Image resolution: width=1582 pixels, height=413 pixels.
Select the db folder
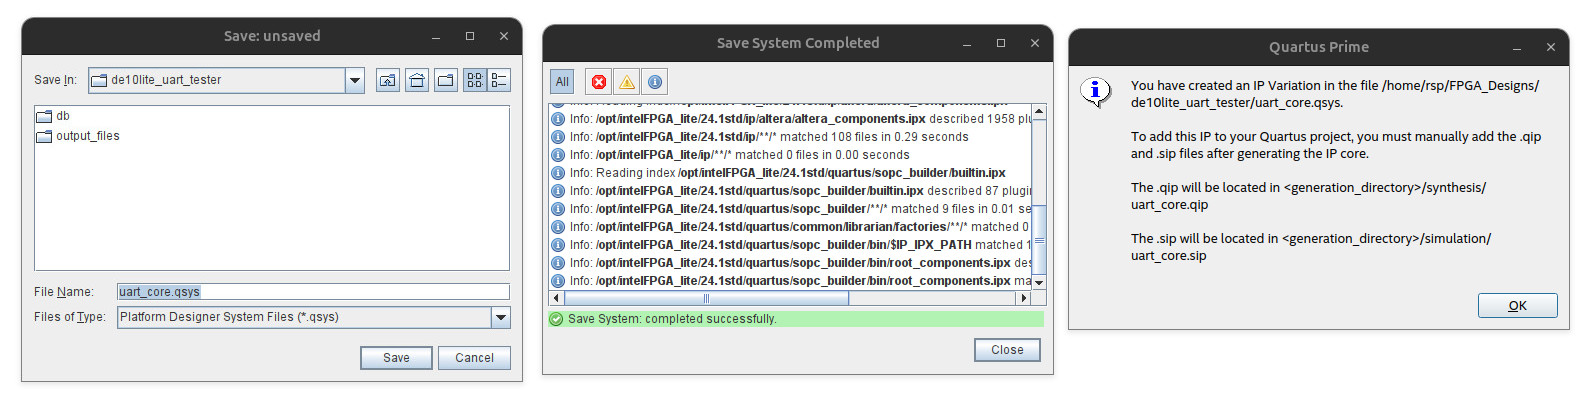pyautogui.click(x=62, y=116)
